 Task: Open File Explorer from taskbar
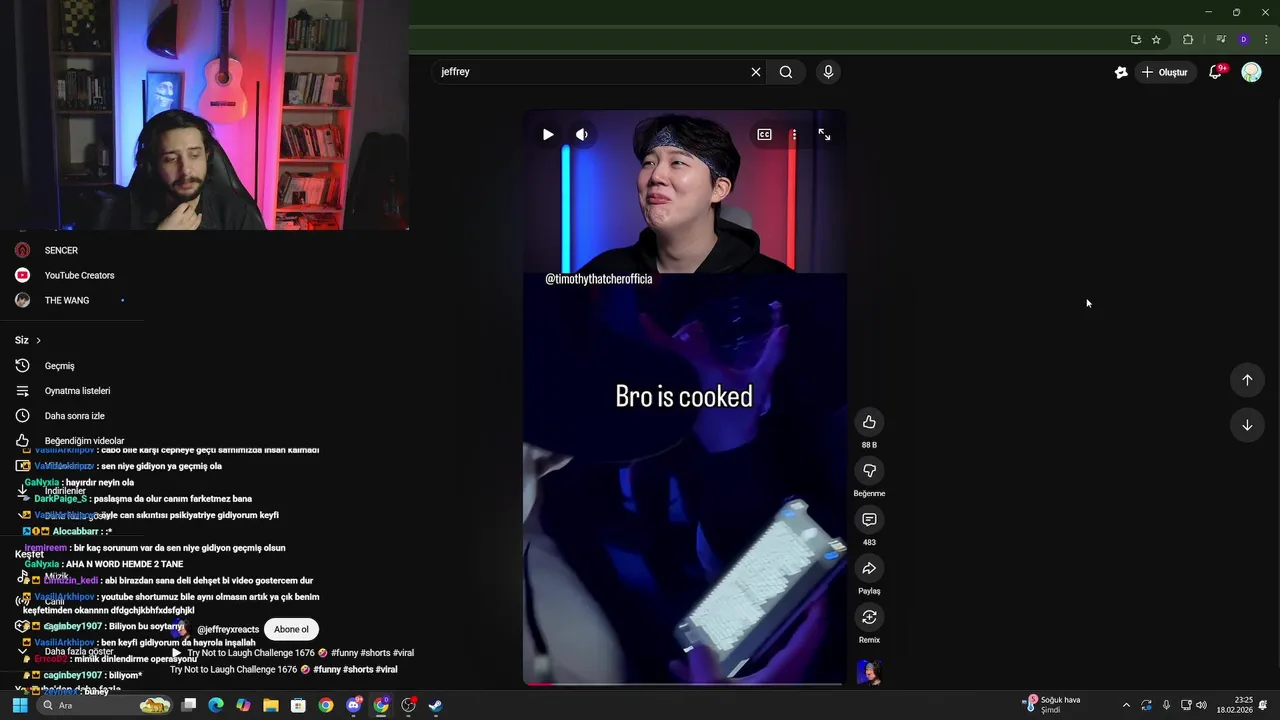(x=271, y=705)
